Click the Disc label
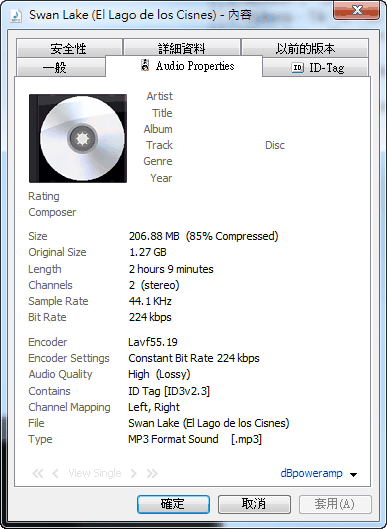387x529 pixels. pyautogui.click(x=275, y=145)
